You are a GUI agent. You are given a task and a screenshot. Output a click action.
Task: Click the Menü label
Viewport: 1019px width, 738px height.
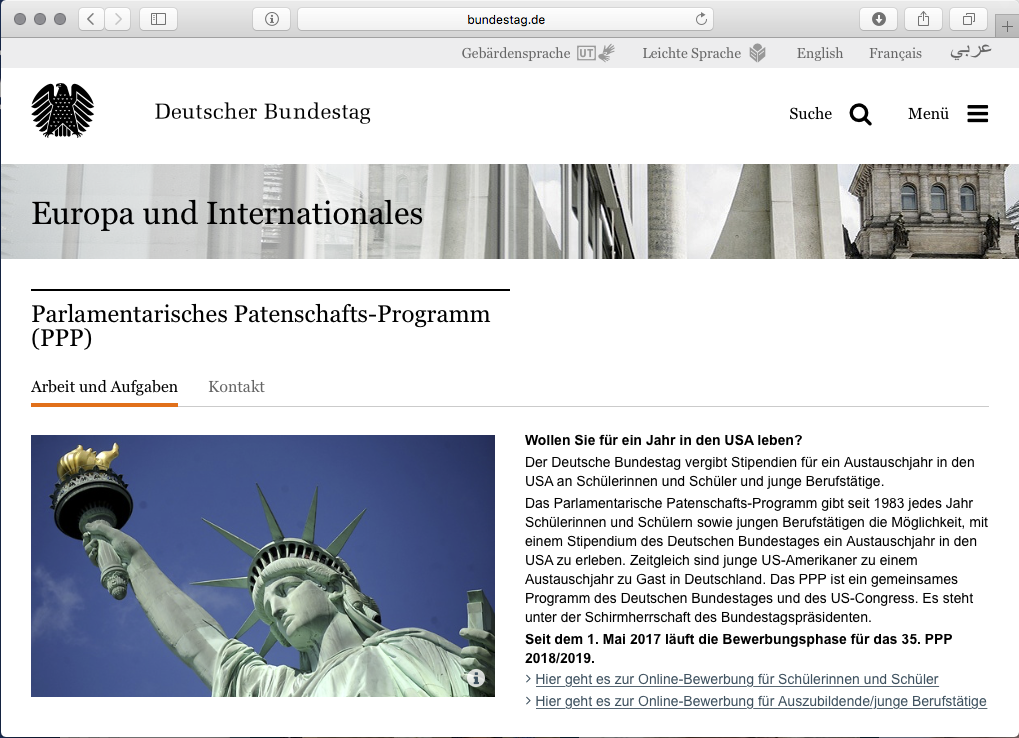pos(928,114)
